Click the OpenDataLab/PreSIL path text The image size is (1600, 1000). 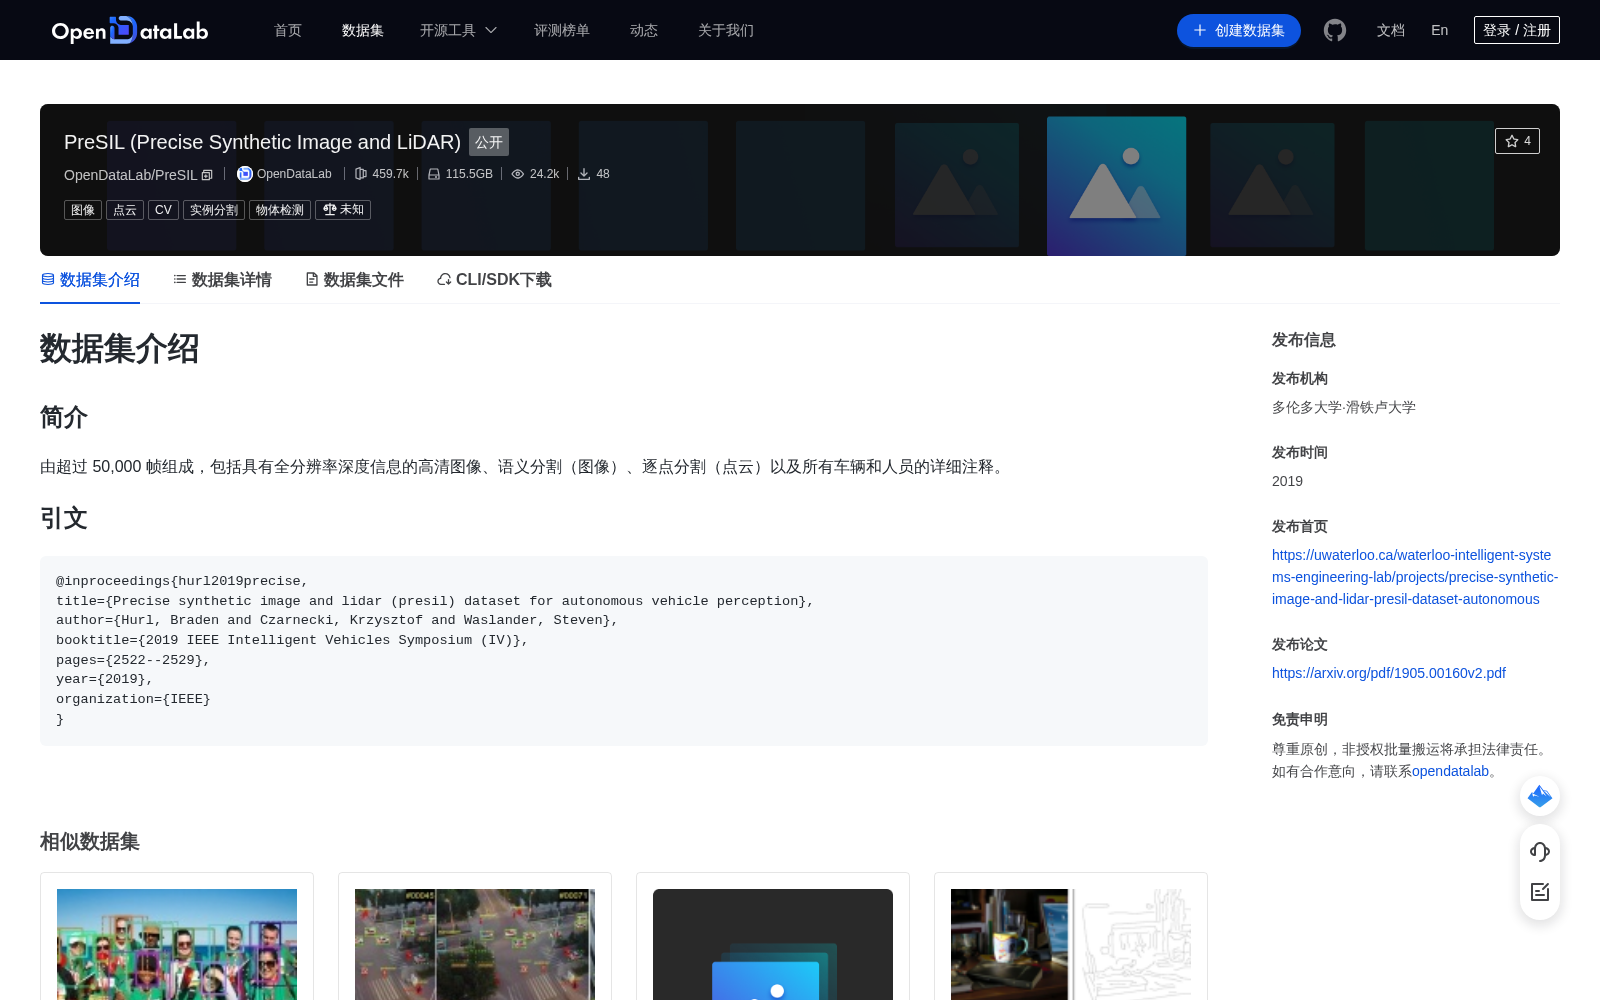(131, 175)
